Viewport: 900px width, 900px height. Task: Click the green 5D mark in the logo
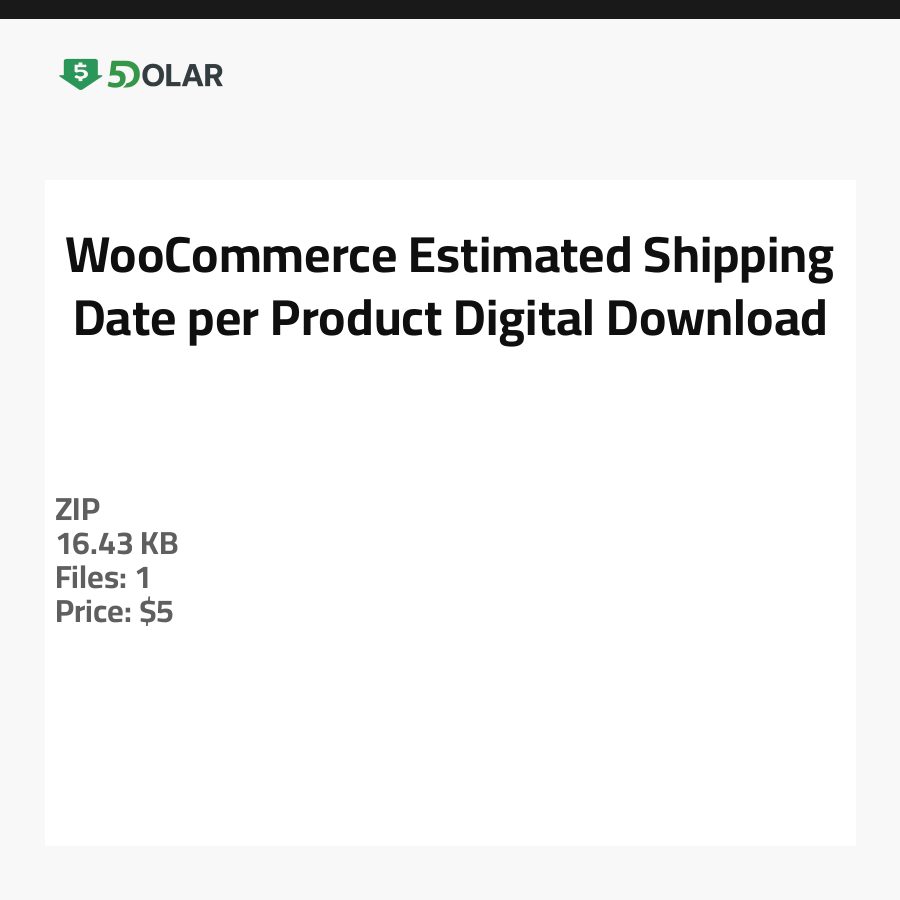coord(121,75)
